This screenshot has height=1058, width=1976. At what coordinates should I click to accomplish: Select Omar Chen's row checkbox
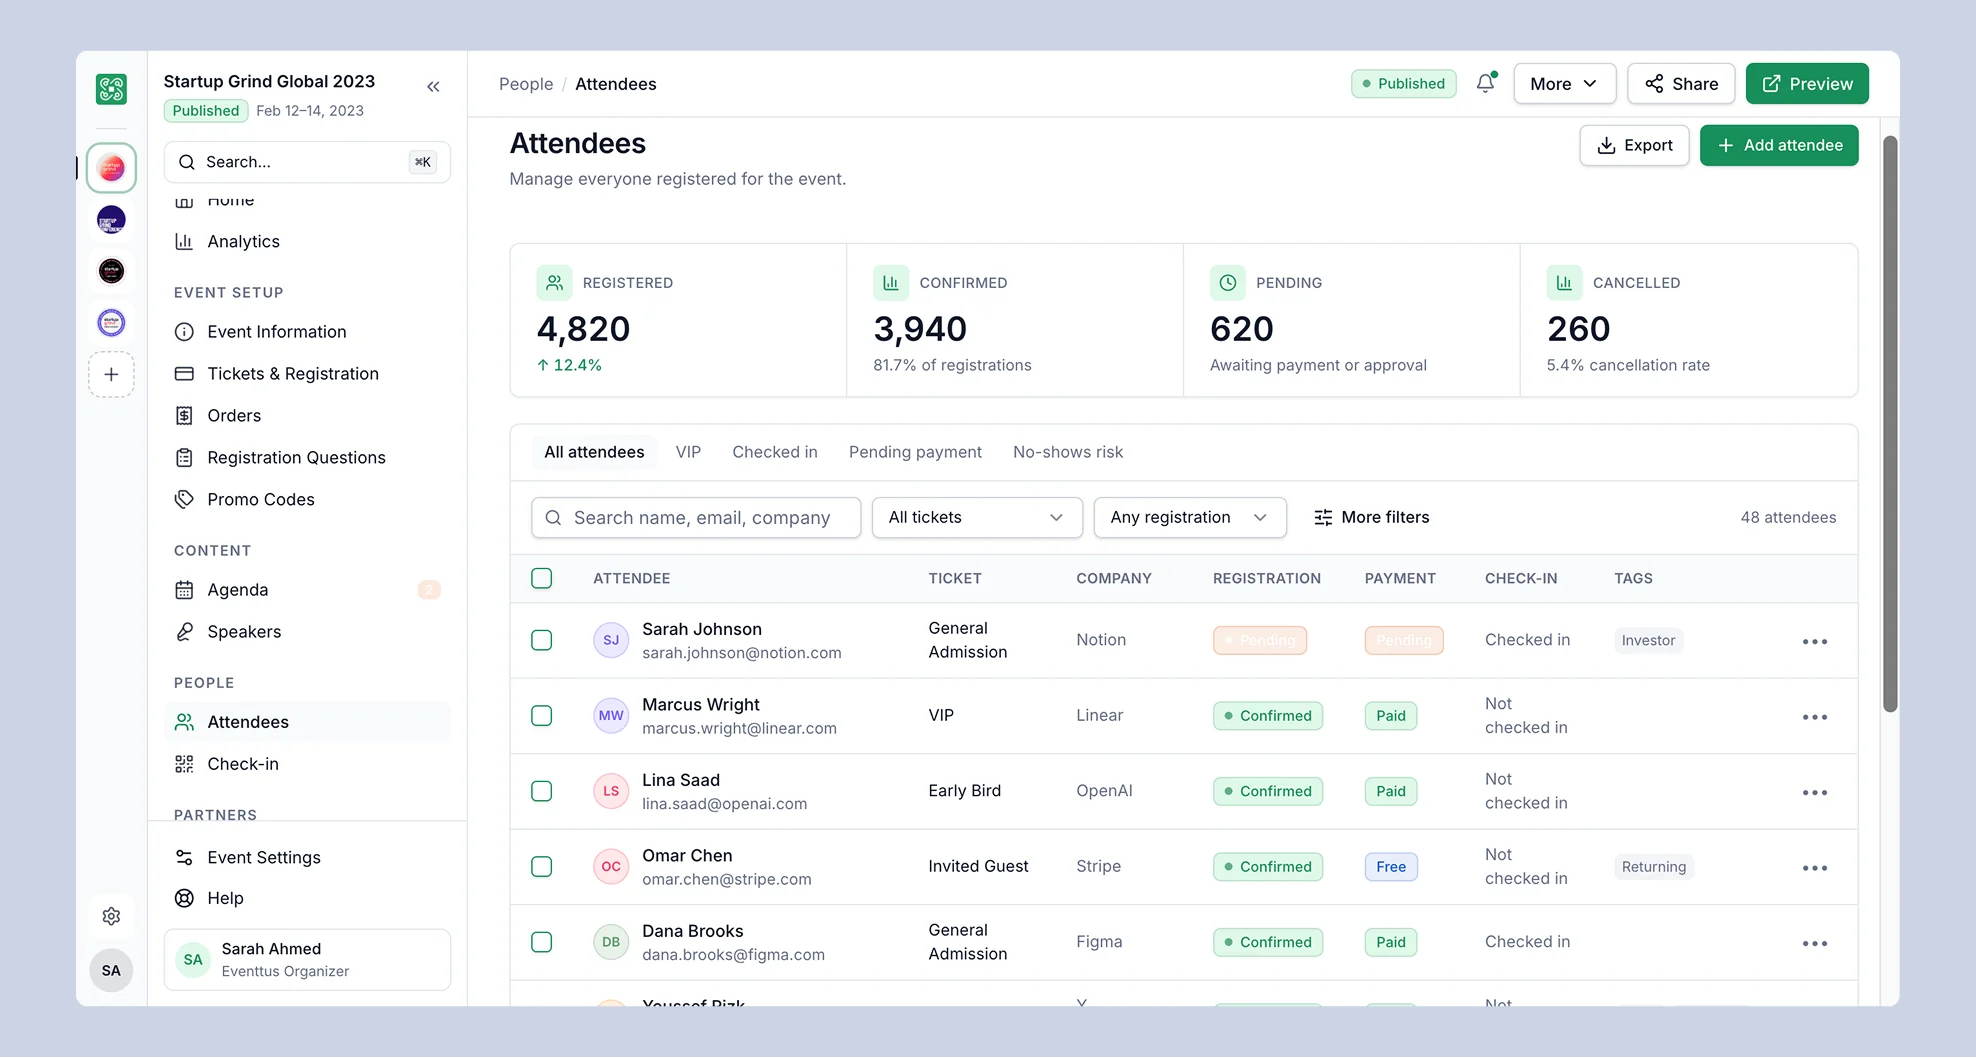[542, 867]
